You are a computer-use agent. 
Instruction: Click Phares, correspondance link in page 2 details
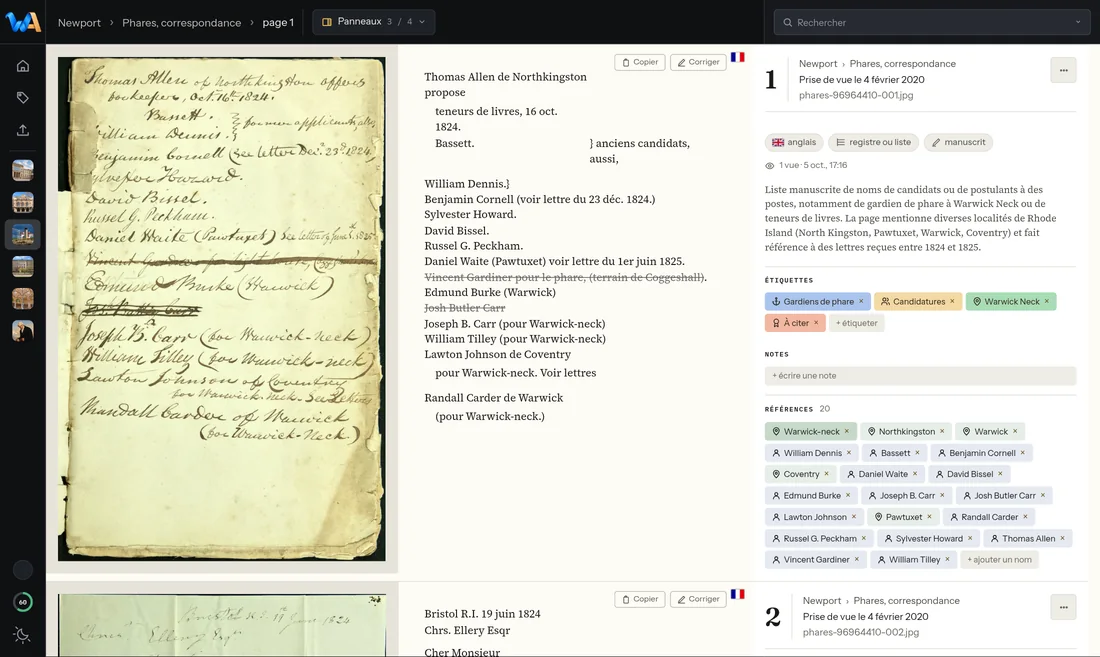point(906,601)
